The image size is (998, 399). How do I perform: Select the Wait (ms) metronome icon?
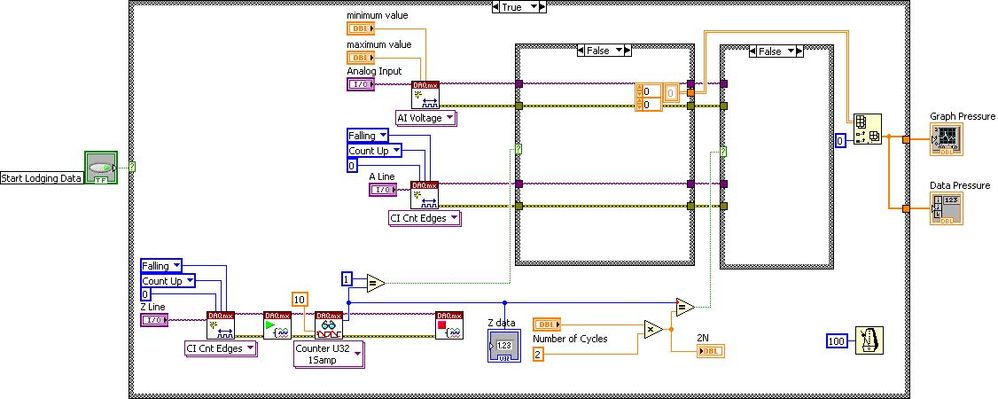click(x=870, y=340)
